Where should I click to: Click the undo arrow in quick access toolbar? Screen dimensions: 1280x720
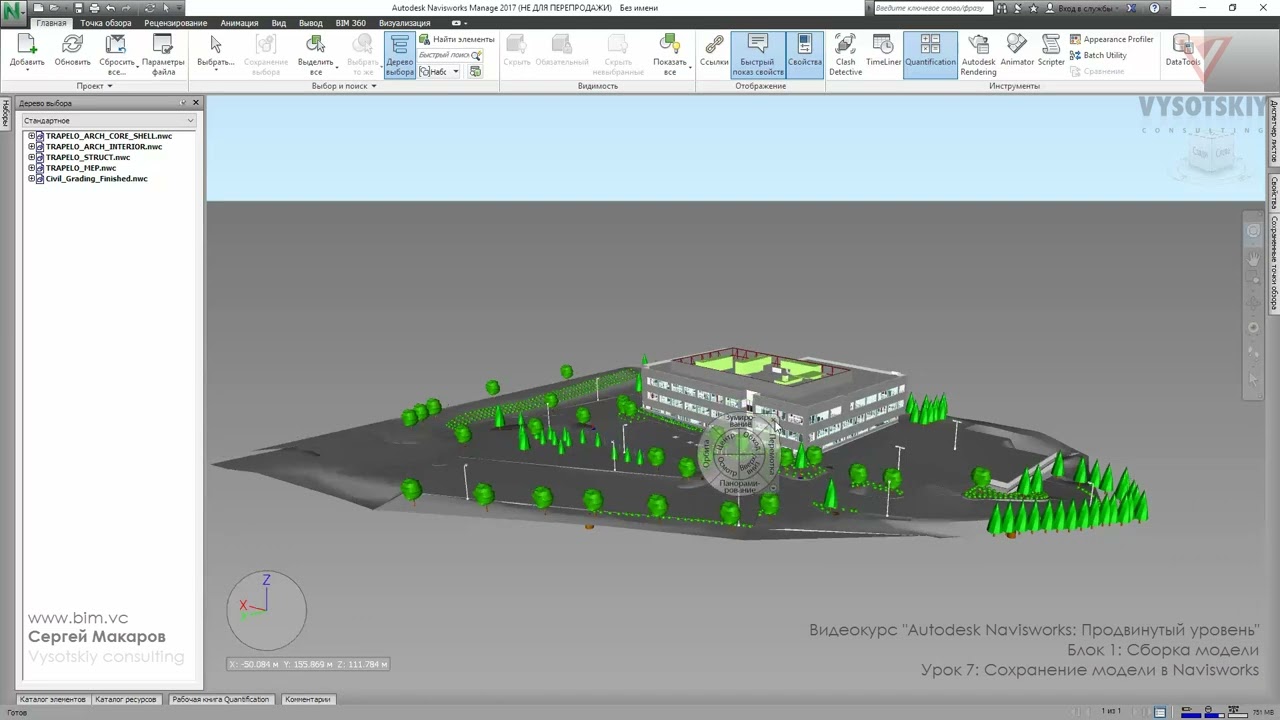[x=109, y=8]
